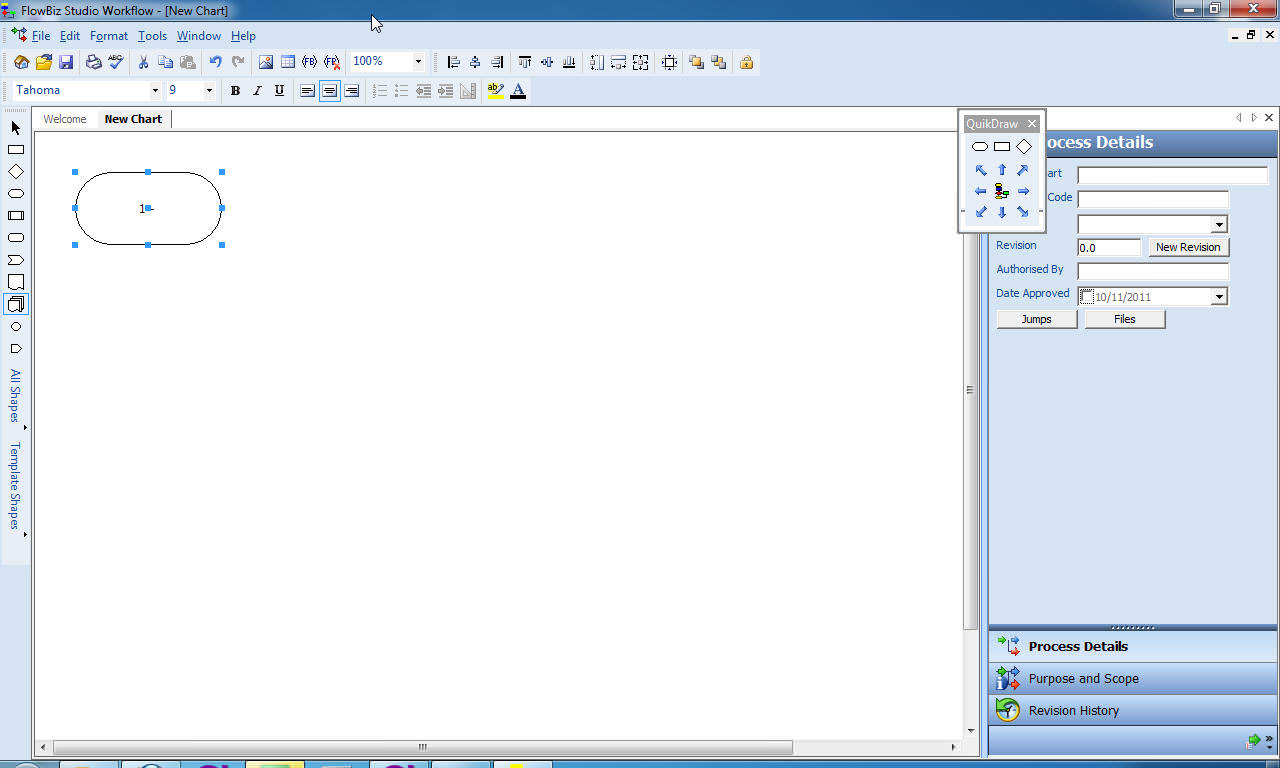Expand the Template Shapes side panel
This screenshot has height=768, width=1280.
tap(15, 488)
